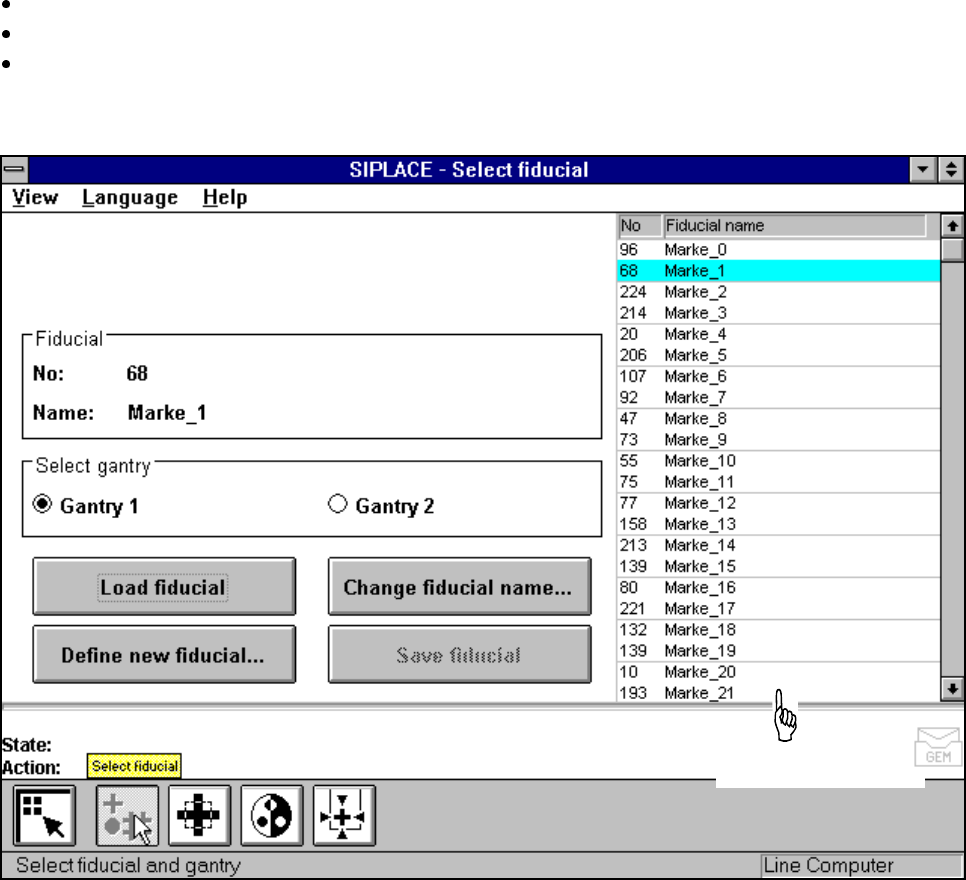Open the Help menu
This screenshot has width=966, height=880.
click(x=225, y=197)
